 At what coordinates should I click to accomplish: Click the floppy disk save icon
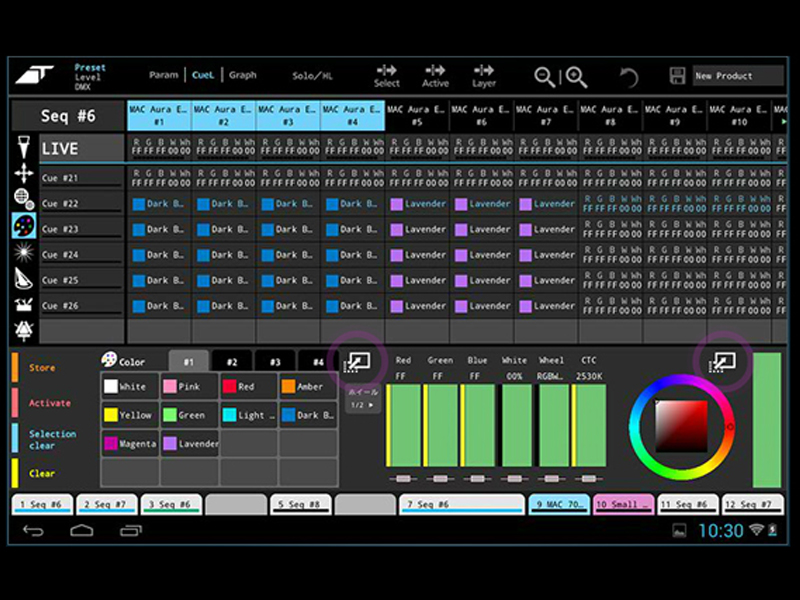[677, 76]
